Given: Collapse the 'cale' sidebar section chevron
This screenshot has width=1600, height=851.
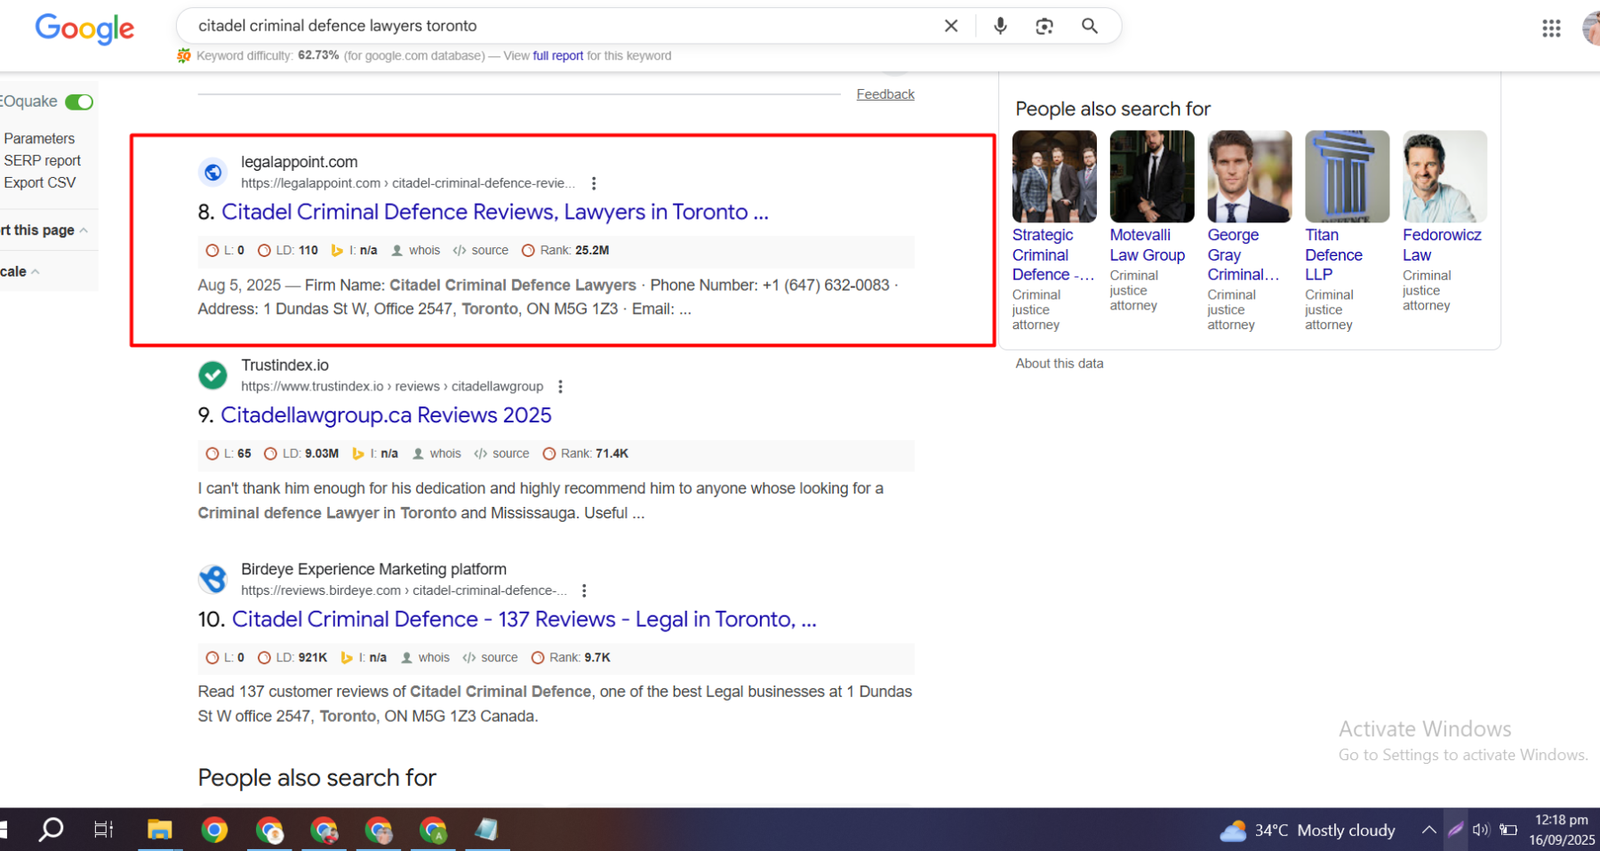Looking at the screenshot, I should pos(36,272).
